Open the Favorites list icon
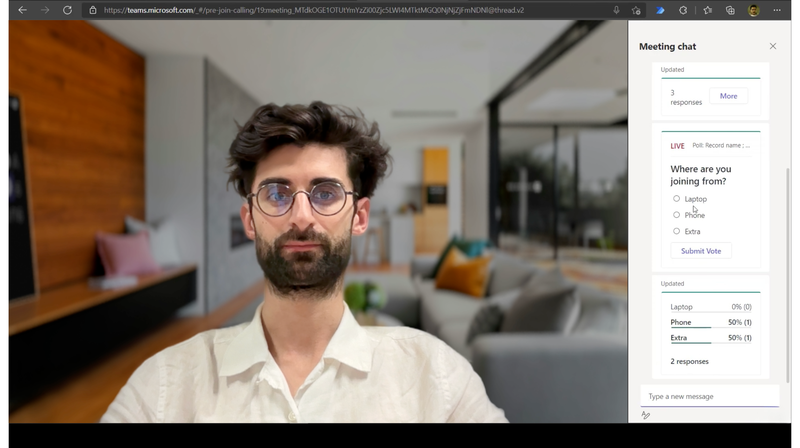 pos(708,10)
